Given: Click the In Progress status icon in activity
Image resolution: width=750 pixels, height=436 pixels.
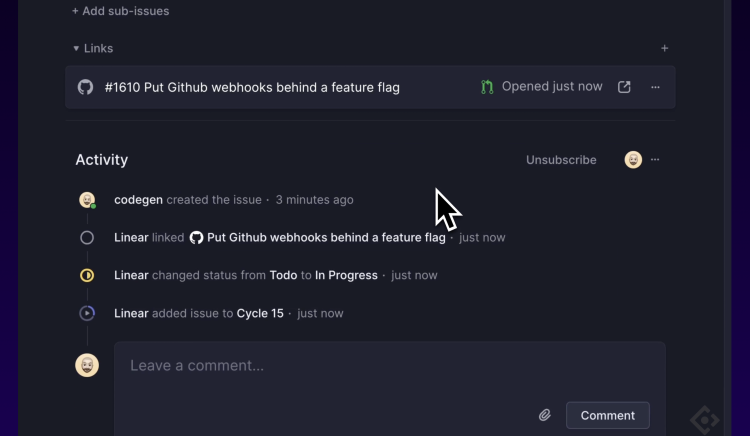Looking at the screenshot, I should [87, 275].
